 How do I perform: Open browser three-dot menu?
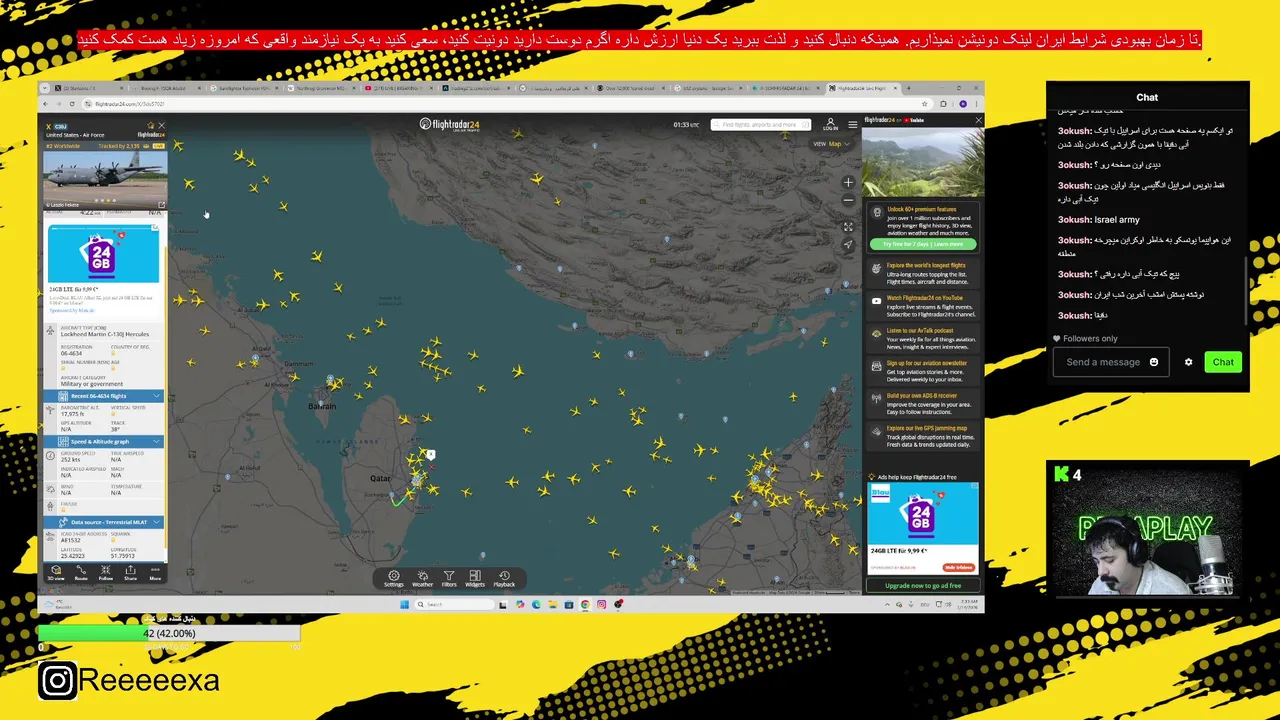[x=976, y=104]
